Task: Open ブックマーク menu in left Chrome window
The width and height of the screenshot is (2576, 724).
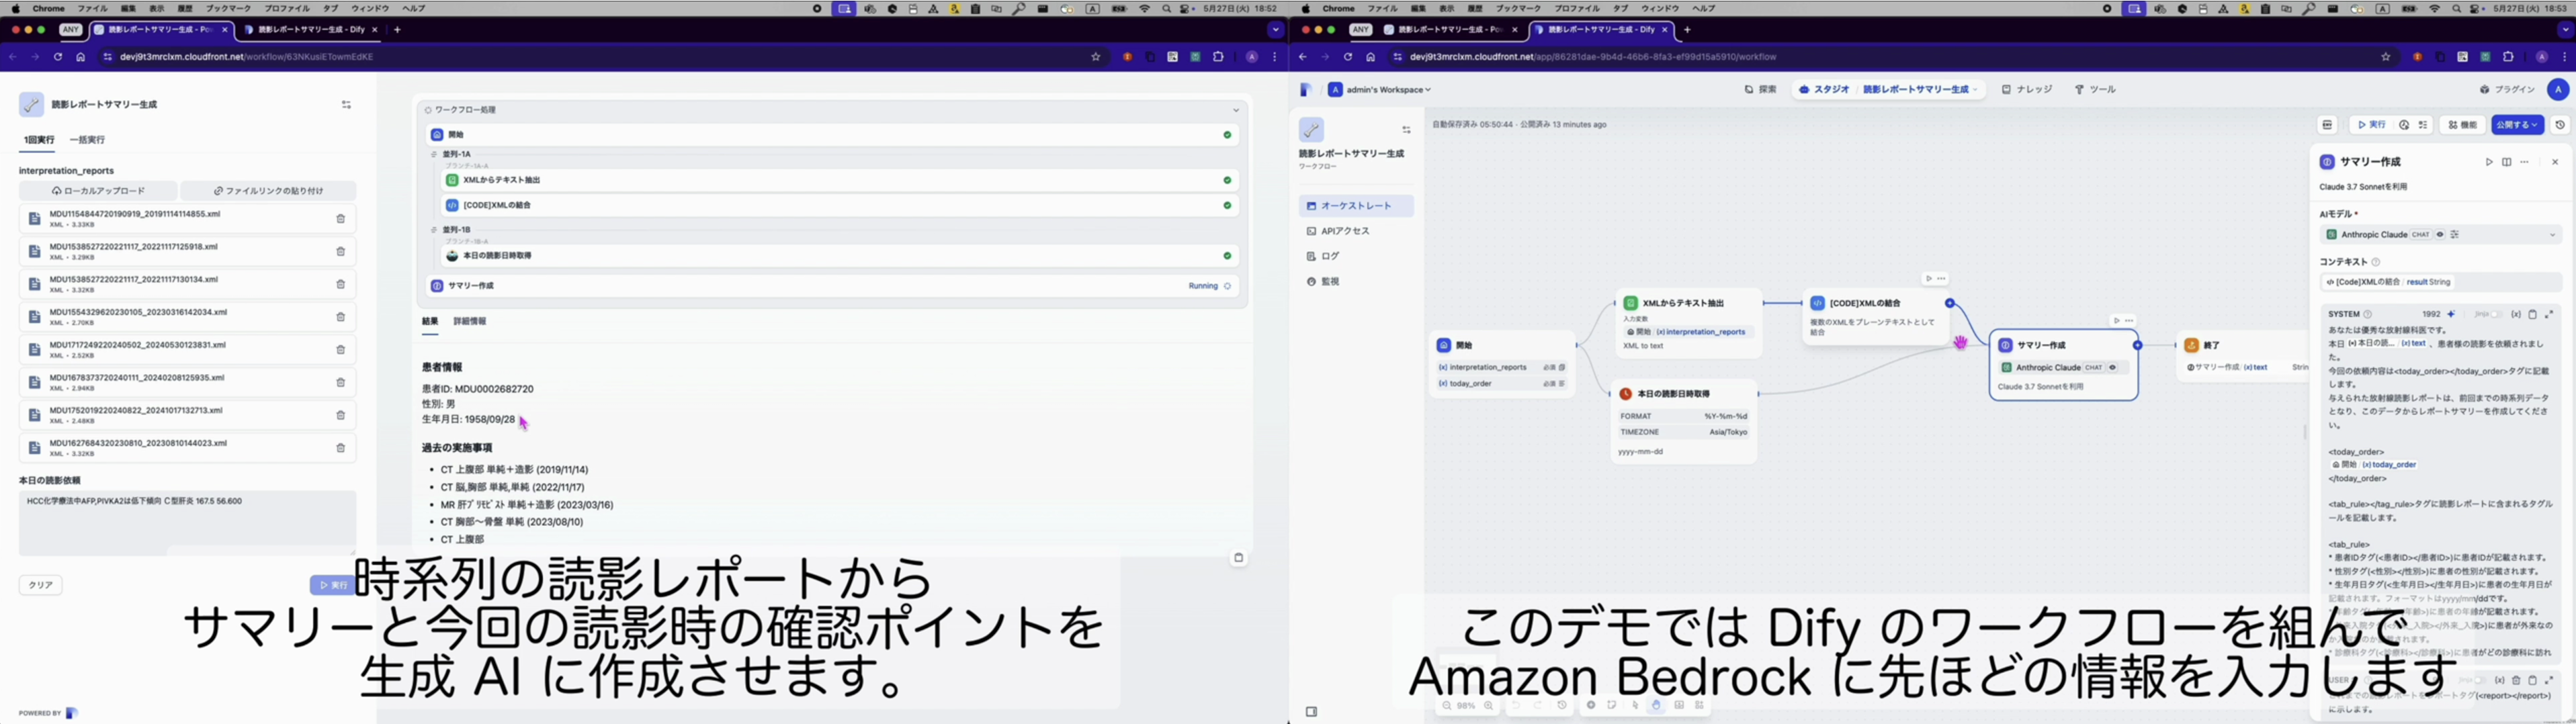Action: tap(228, 9)
